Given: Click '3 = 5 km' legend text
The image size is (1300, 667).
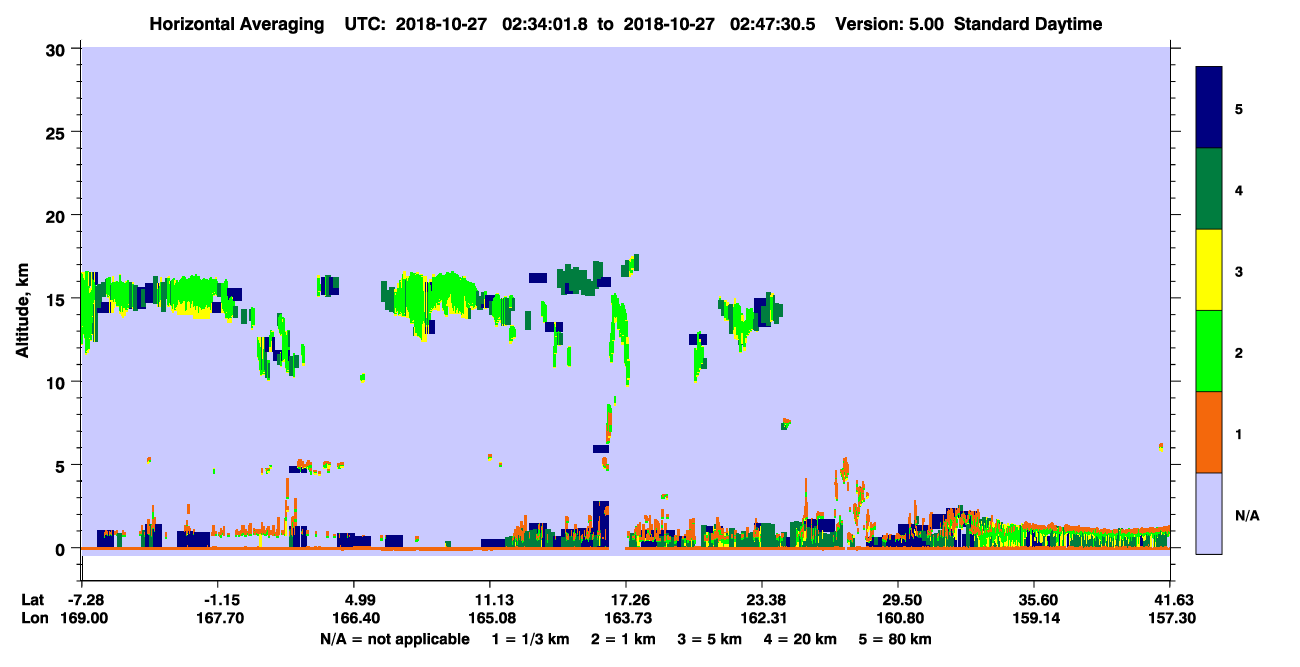Looking at the screenshot, I should (710, 639).
